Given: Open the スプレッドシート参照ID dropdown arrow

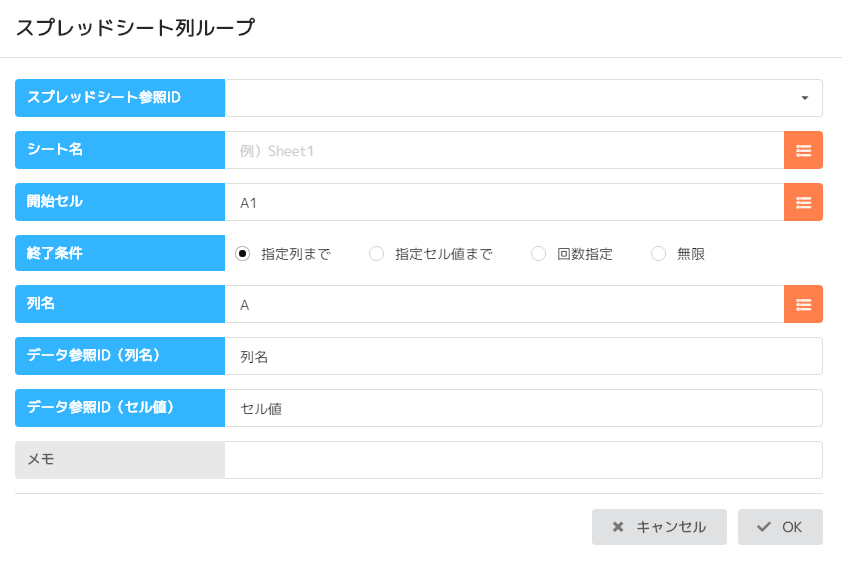Looking at the screenshot, I should pyautogui.click(x=804, y=98).
